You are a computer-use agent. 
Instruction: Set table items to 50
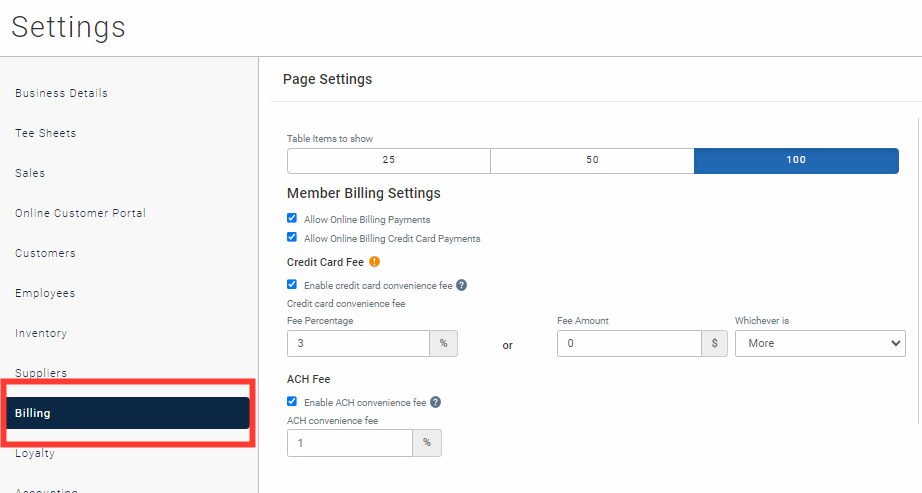[592, 160]
